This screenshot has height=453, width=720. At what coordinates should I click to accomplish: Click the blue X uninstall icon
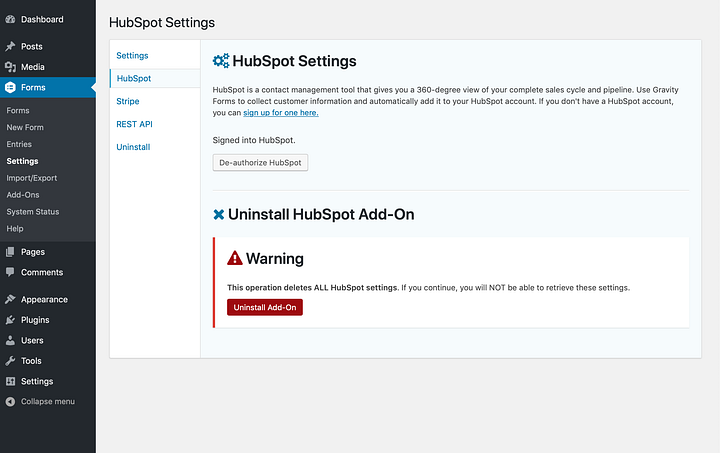pyautogui.click(x=219, y=214)
